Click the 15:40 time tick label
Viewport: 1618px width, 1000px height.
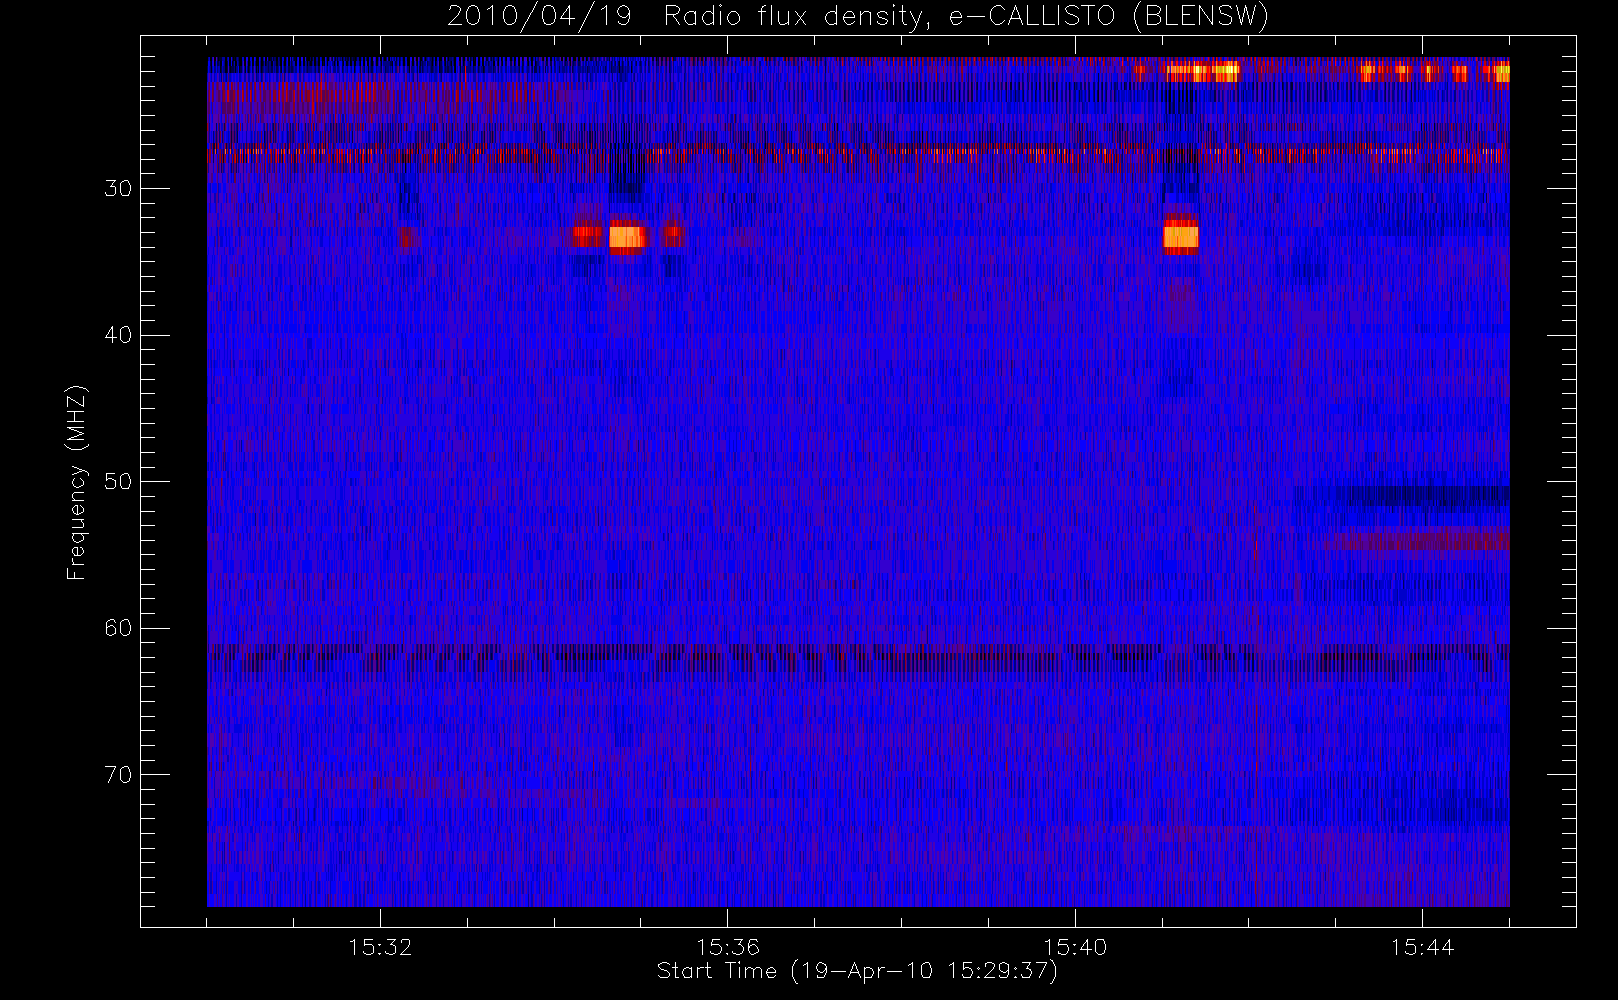pyautogui.click(x=1075, y=946)
